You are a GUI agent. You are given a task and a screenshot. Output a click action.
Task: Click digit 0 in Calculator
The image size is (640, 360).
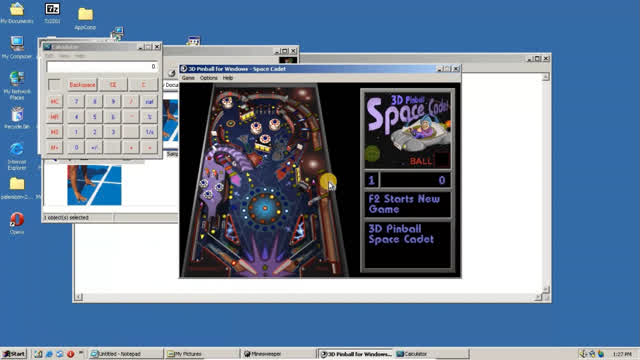[76, 147]
